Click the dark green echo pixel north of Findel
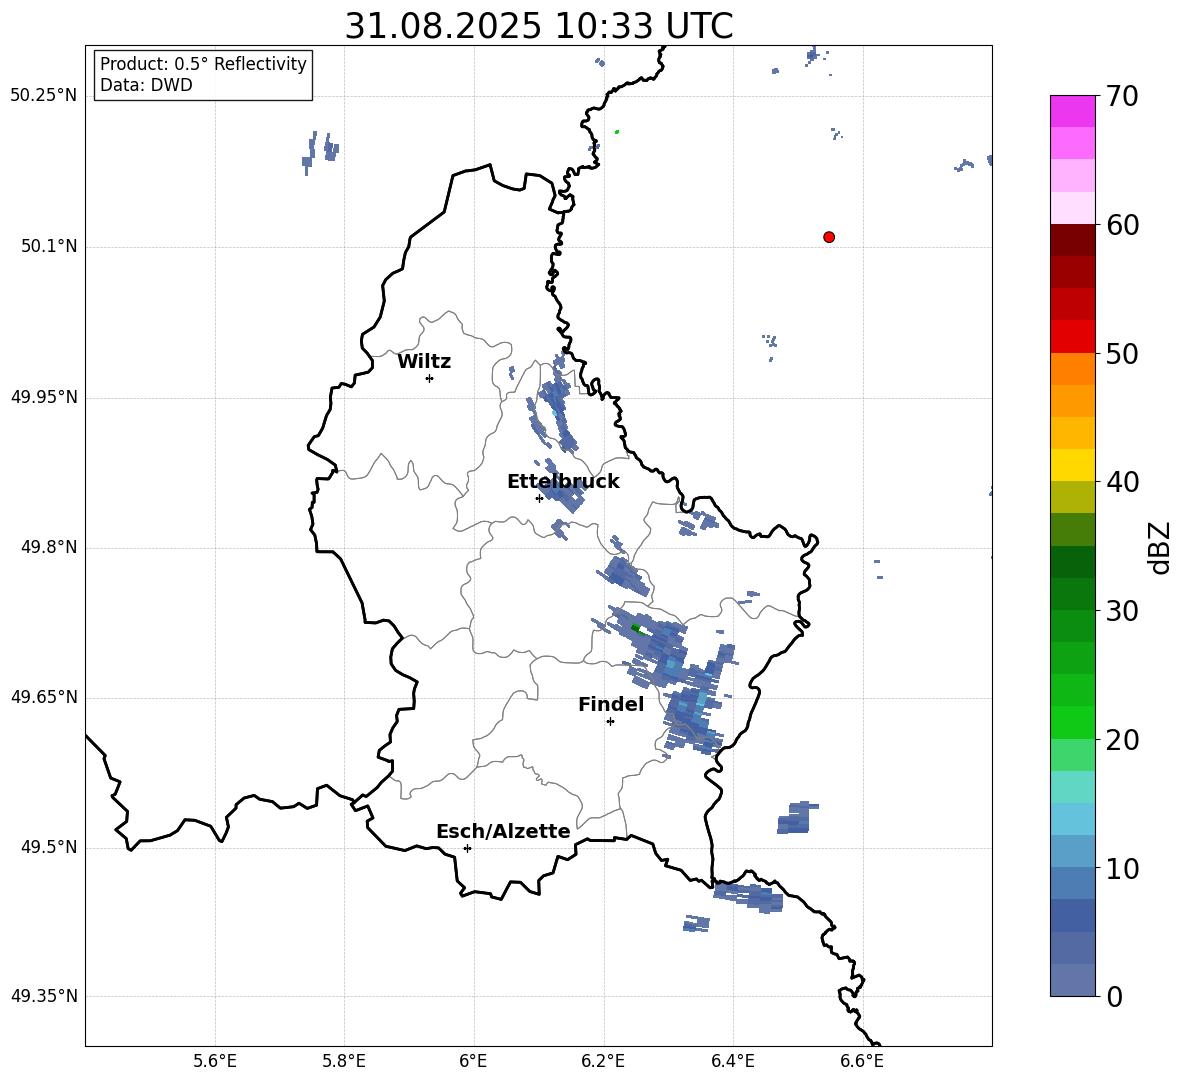Screen dimensions: 1184x1081 (x=636, y=628)
